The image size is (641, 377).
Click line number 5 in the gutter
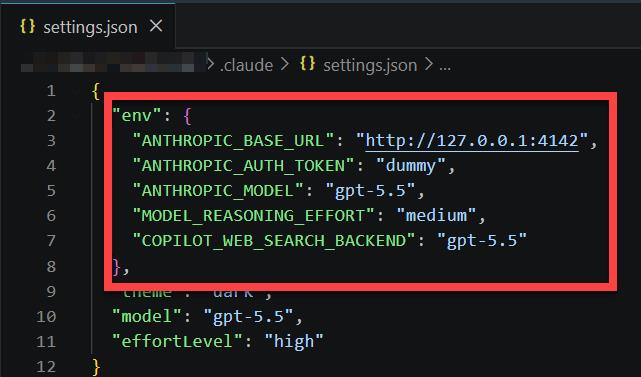point(51,191)
